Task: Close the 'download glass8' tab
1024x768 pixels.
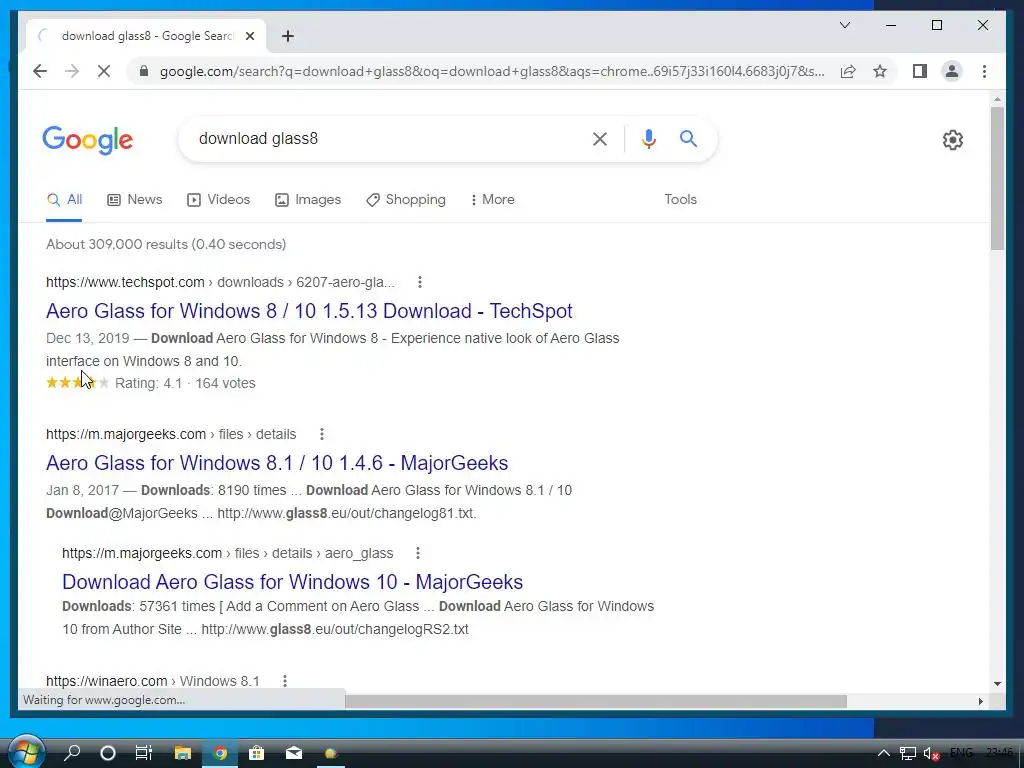Action: pos(249,36)
